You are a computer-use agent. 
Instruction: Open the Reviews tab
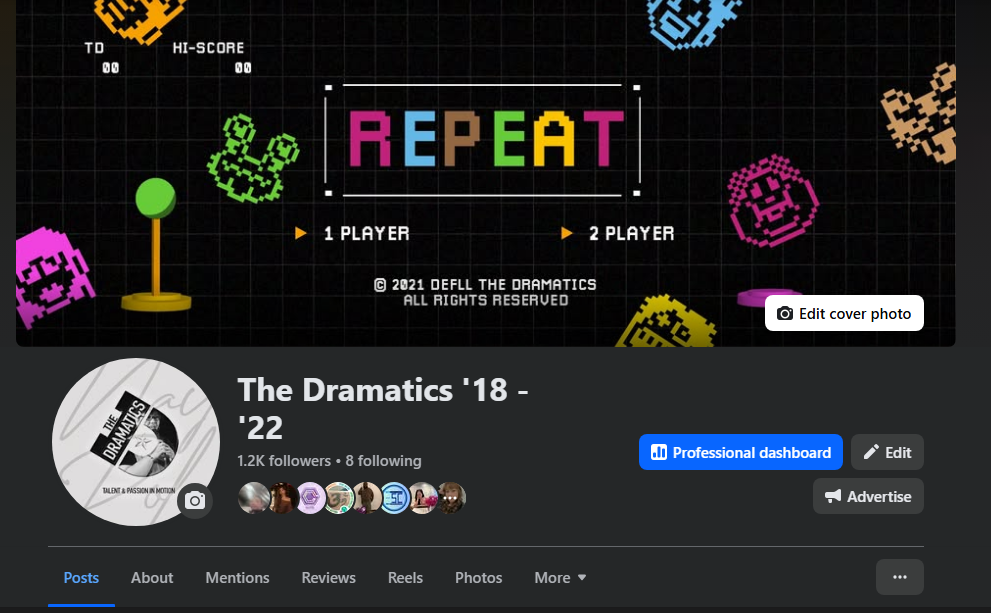[328, 578]
